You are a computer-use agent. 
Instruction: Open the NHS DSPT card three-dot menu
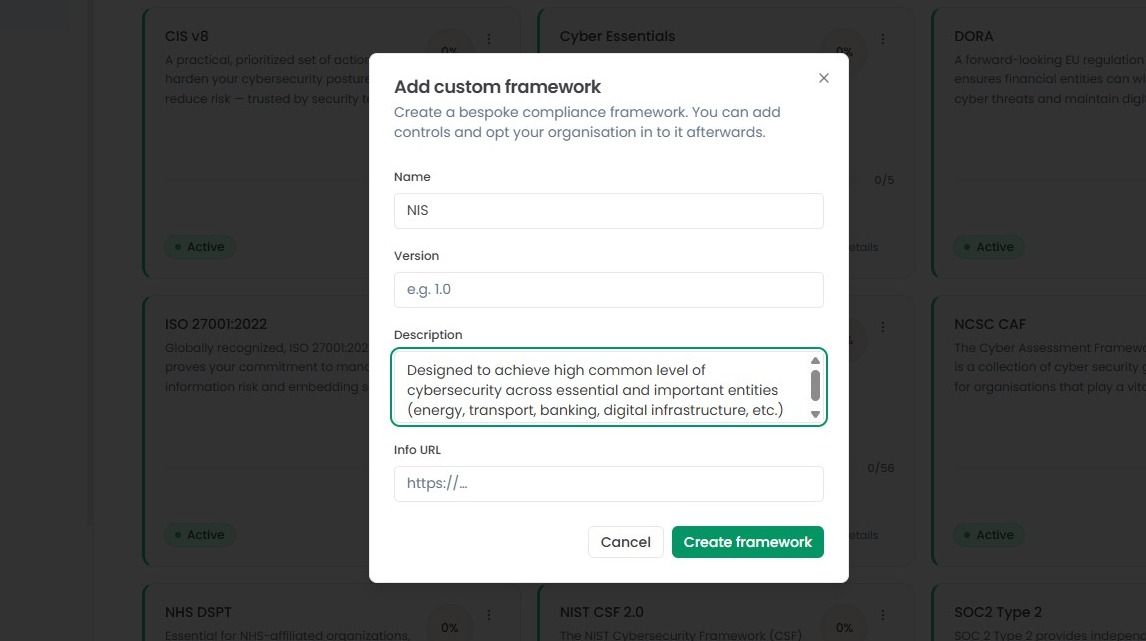pyautogui.click(x=489, y=615)
